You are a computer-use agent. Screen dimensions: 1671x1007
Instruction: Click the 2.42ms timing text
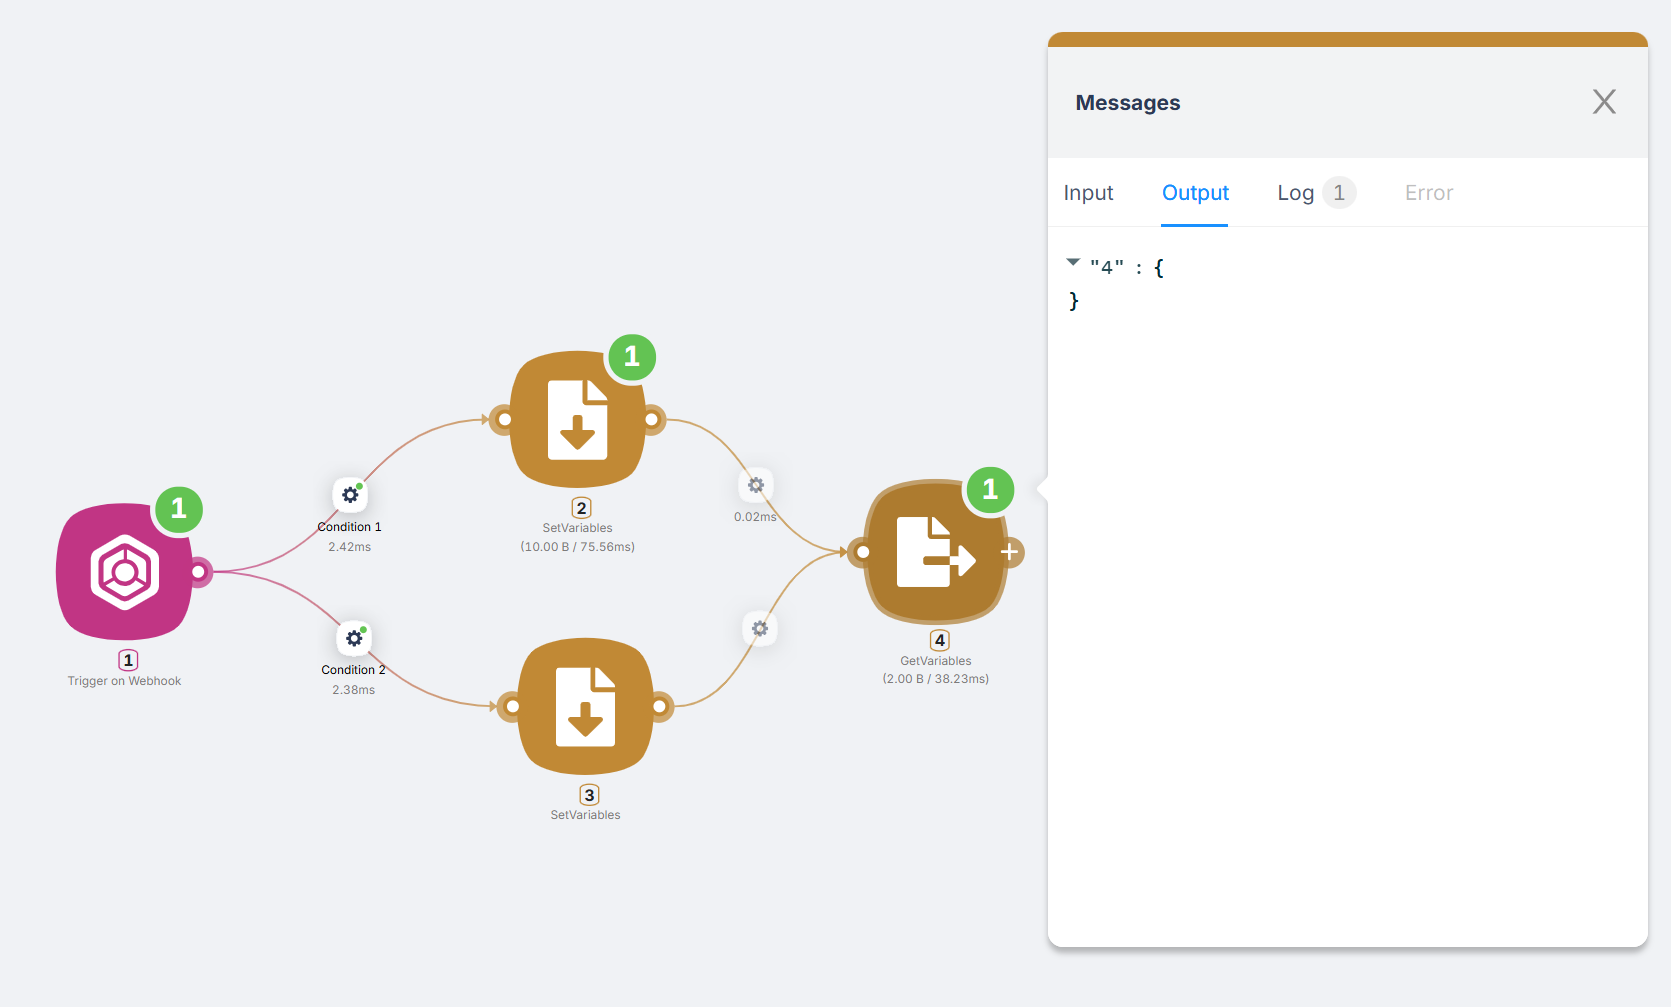coord(350,547)
